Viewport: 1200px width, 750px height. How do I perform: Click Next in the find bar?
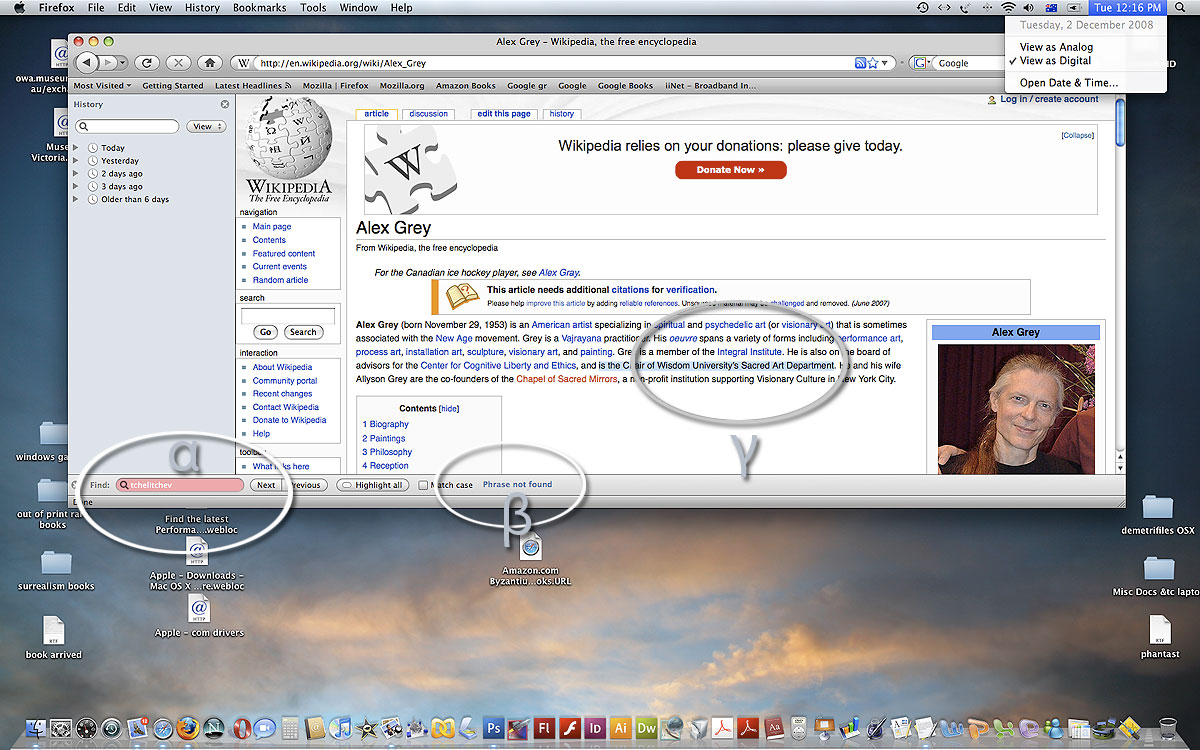[266, 485]
